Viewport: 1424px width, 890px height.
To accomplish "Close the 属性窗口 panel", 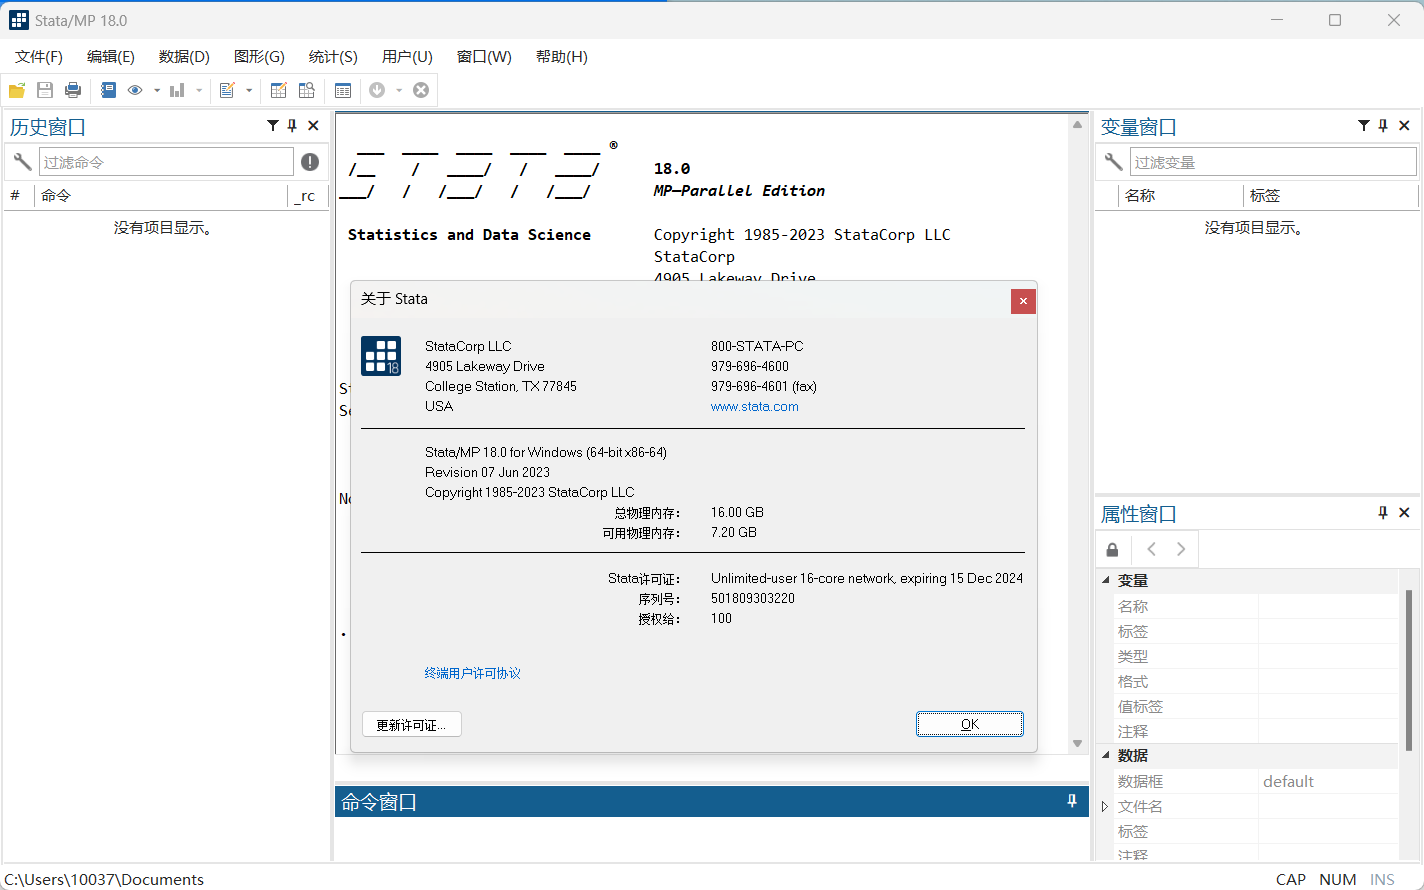I will click(x=1404, y=512).
